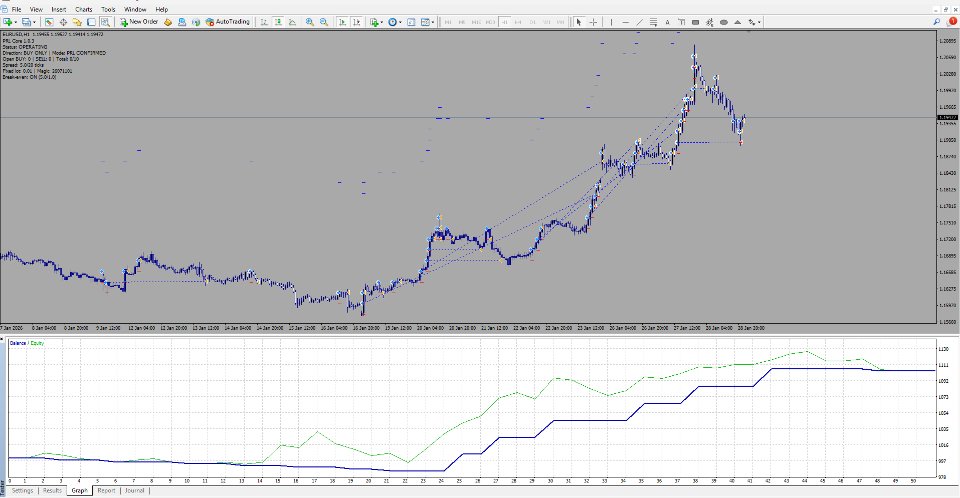Expand the Profiles dropdown arrow
The height and width of the screenshot is (498, 960).
tap(34, 22)
